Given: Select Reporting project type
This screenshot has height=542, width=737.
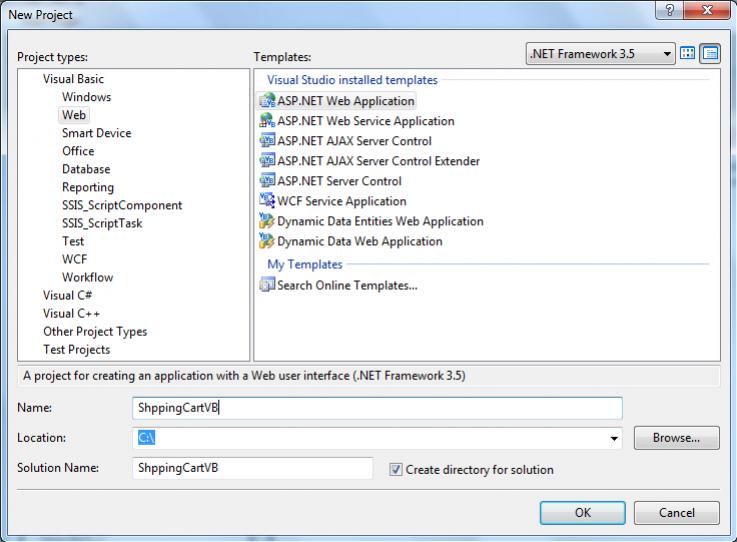Looking at the screenshot, I should click(88, 187).
